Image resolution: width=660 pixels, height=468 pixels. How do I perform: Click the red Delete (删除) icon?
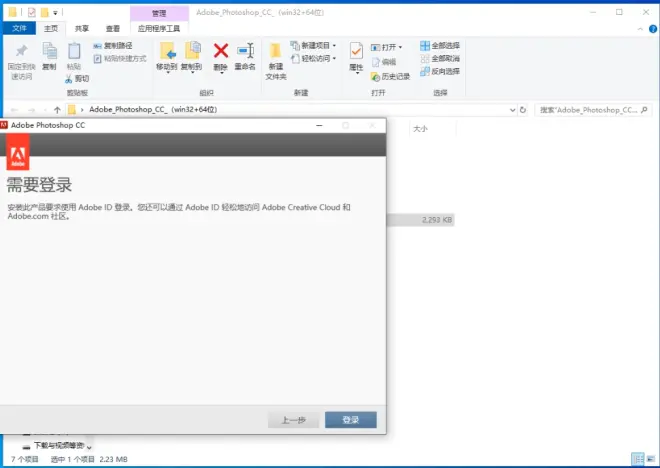(x=221, y=51)
